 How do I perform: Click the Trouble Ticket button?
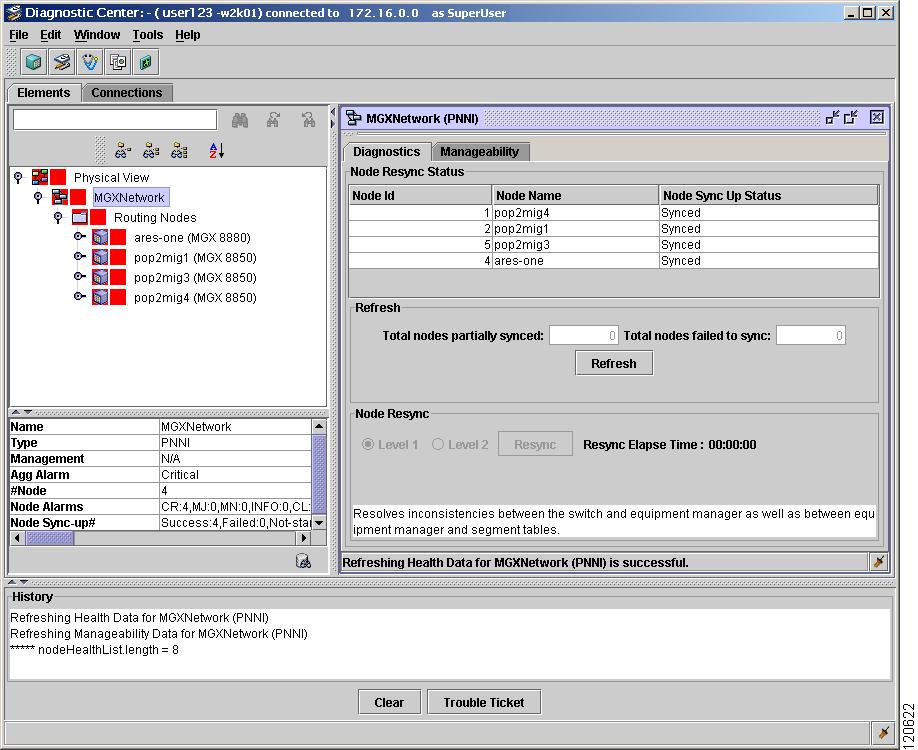[x=484, y=702]
